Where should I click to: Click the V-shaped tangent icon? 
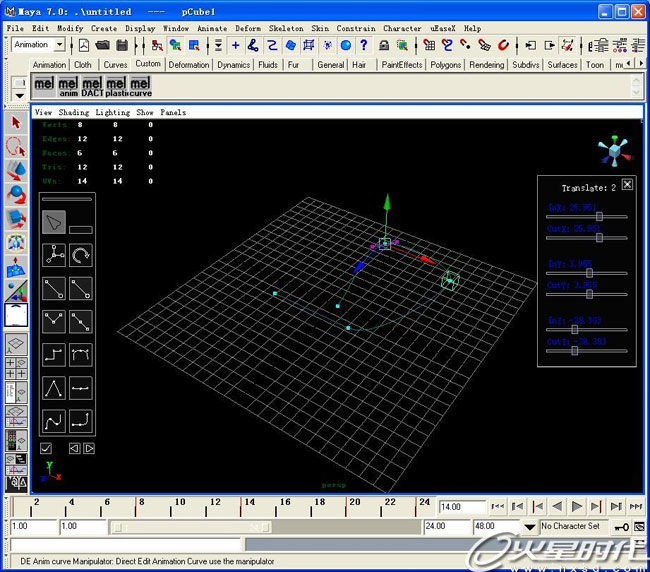(x=54, y=322)
